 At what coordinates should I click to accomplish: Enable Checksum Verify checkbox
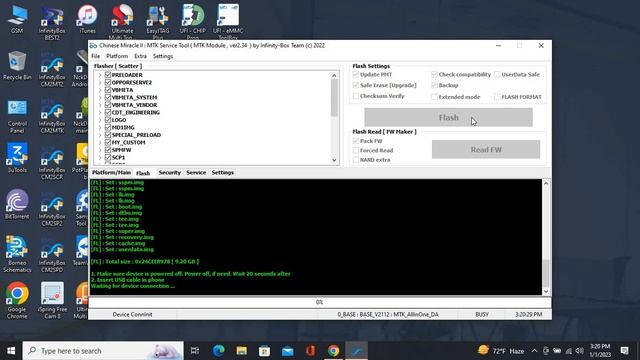pos(356,96)
